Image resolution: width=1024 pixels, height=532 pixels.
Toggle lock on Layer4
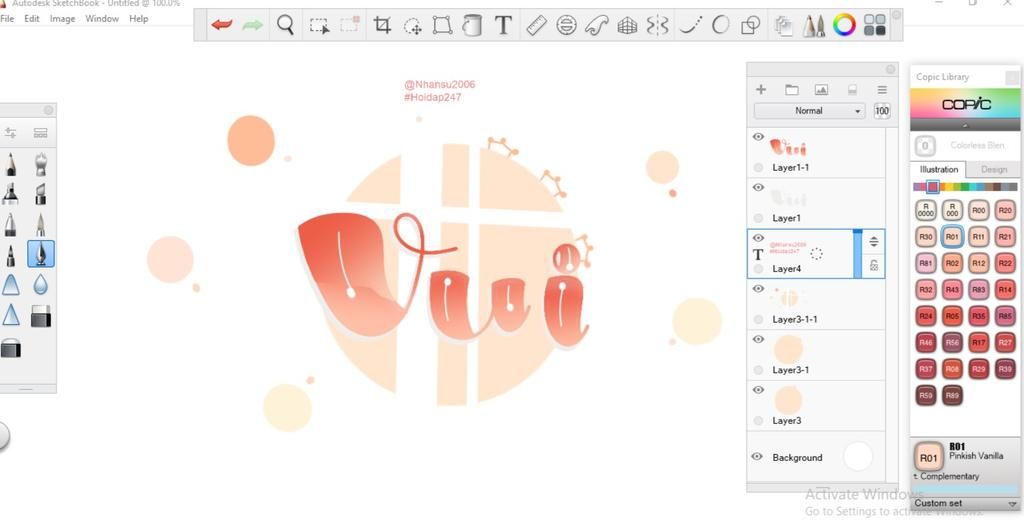(874, 266)
